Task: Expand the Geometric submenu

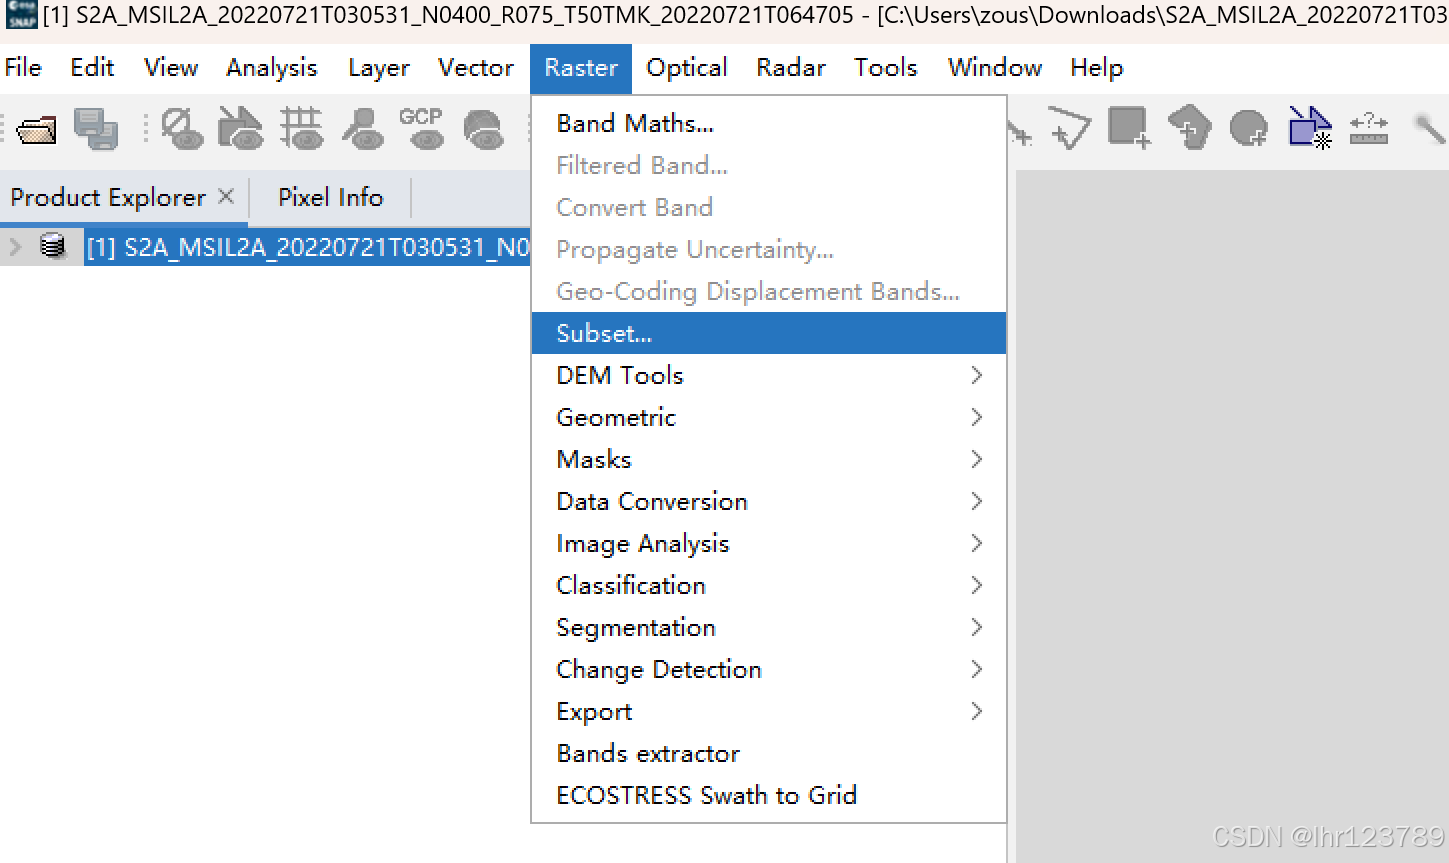Action: click(768, 417)
